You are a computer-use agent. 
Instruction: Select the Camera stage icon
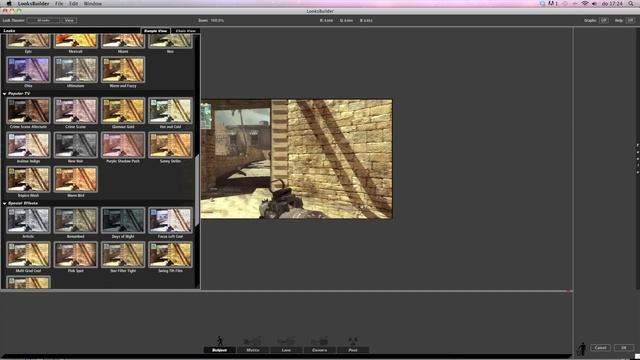point(320,341)
